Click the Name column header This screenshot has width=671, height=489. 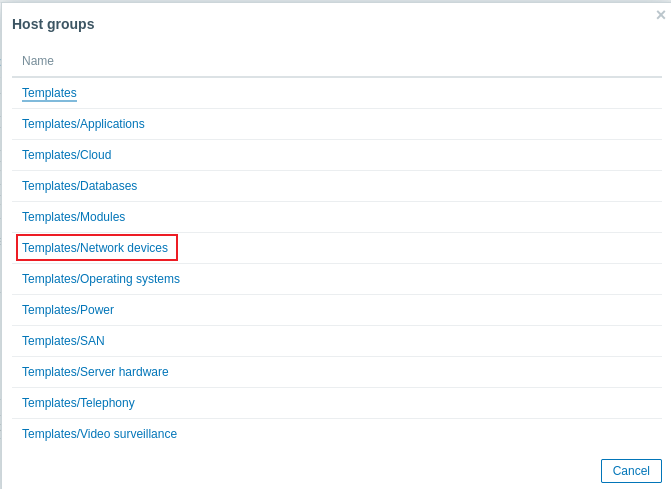tap(38, 61)
